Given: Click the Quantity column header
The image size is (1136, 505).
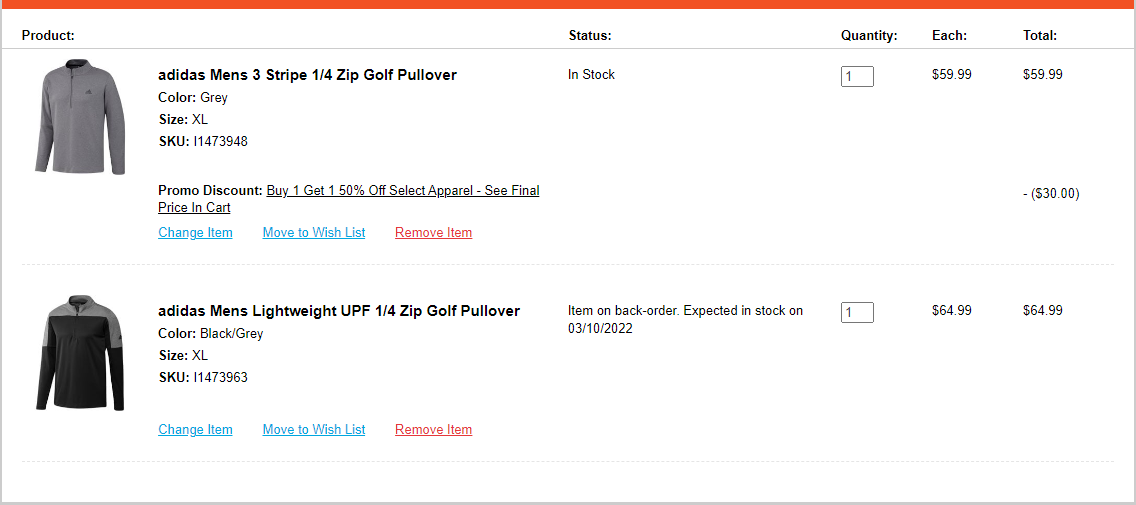Looking at the screenshot, I should click(x=869, y=35).
